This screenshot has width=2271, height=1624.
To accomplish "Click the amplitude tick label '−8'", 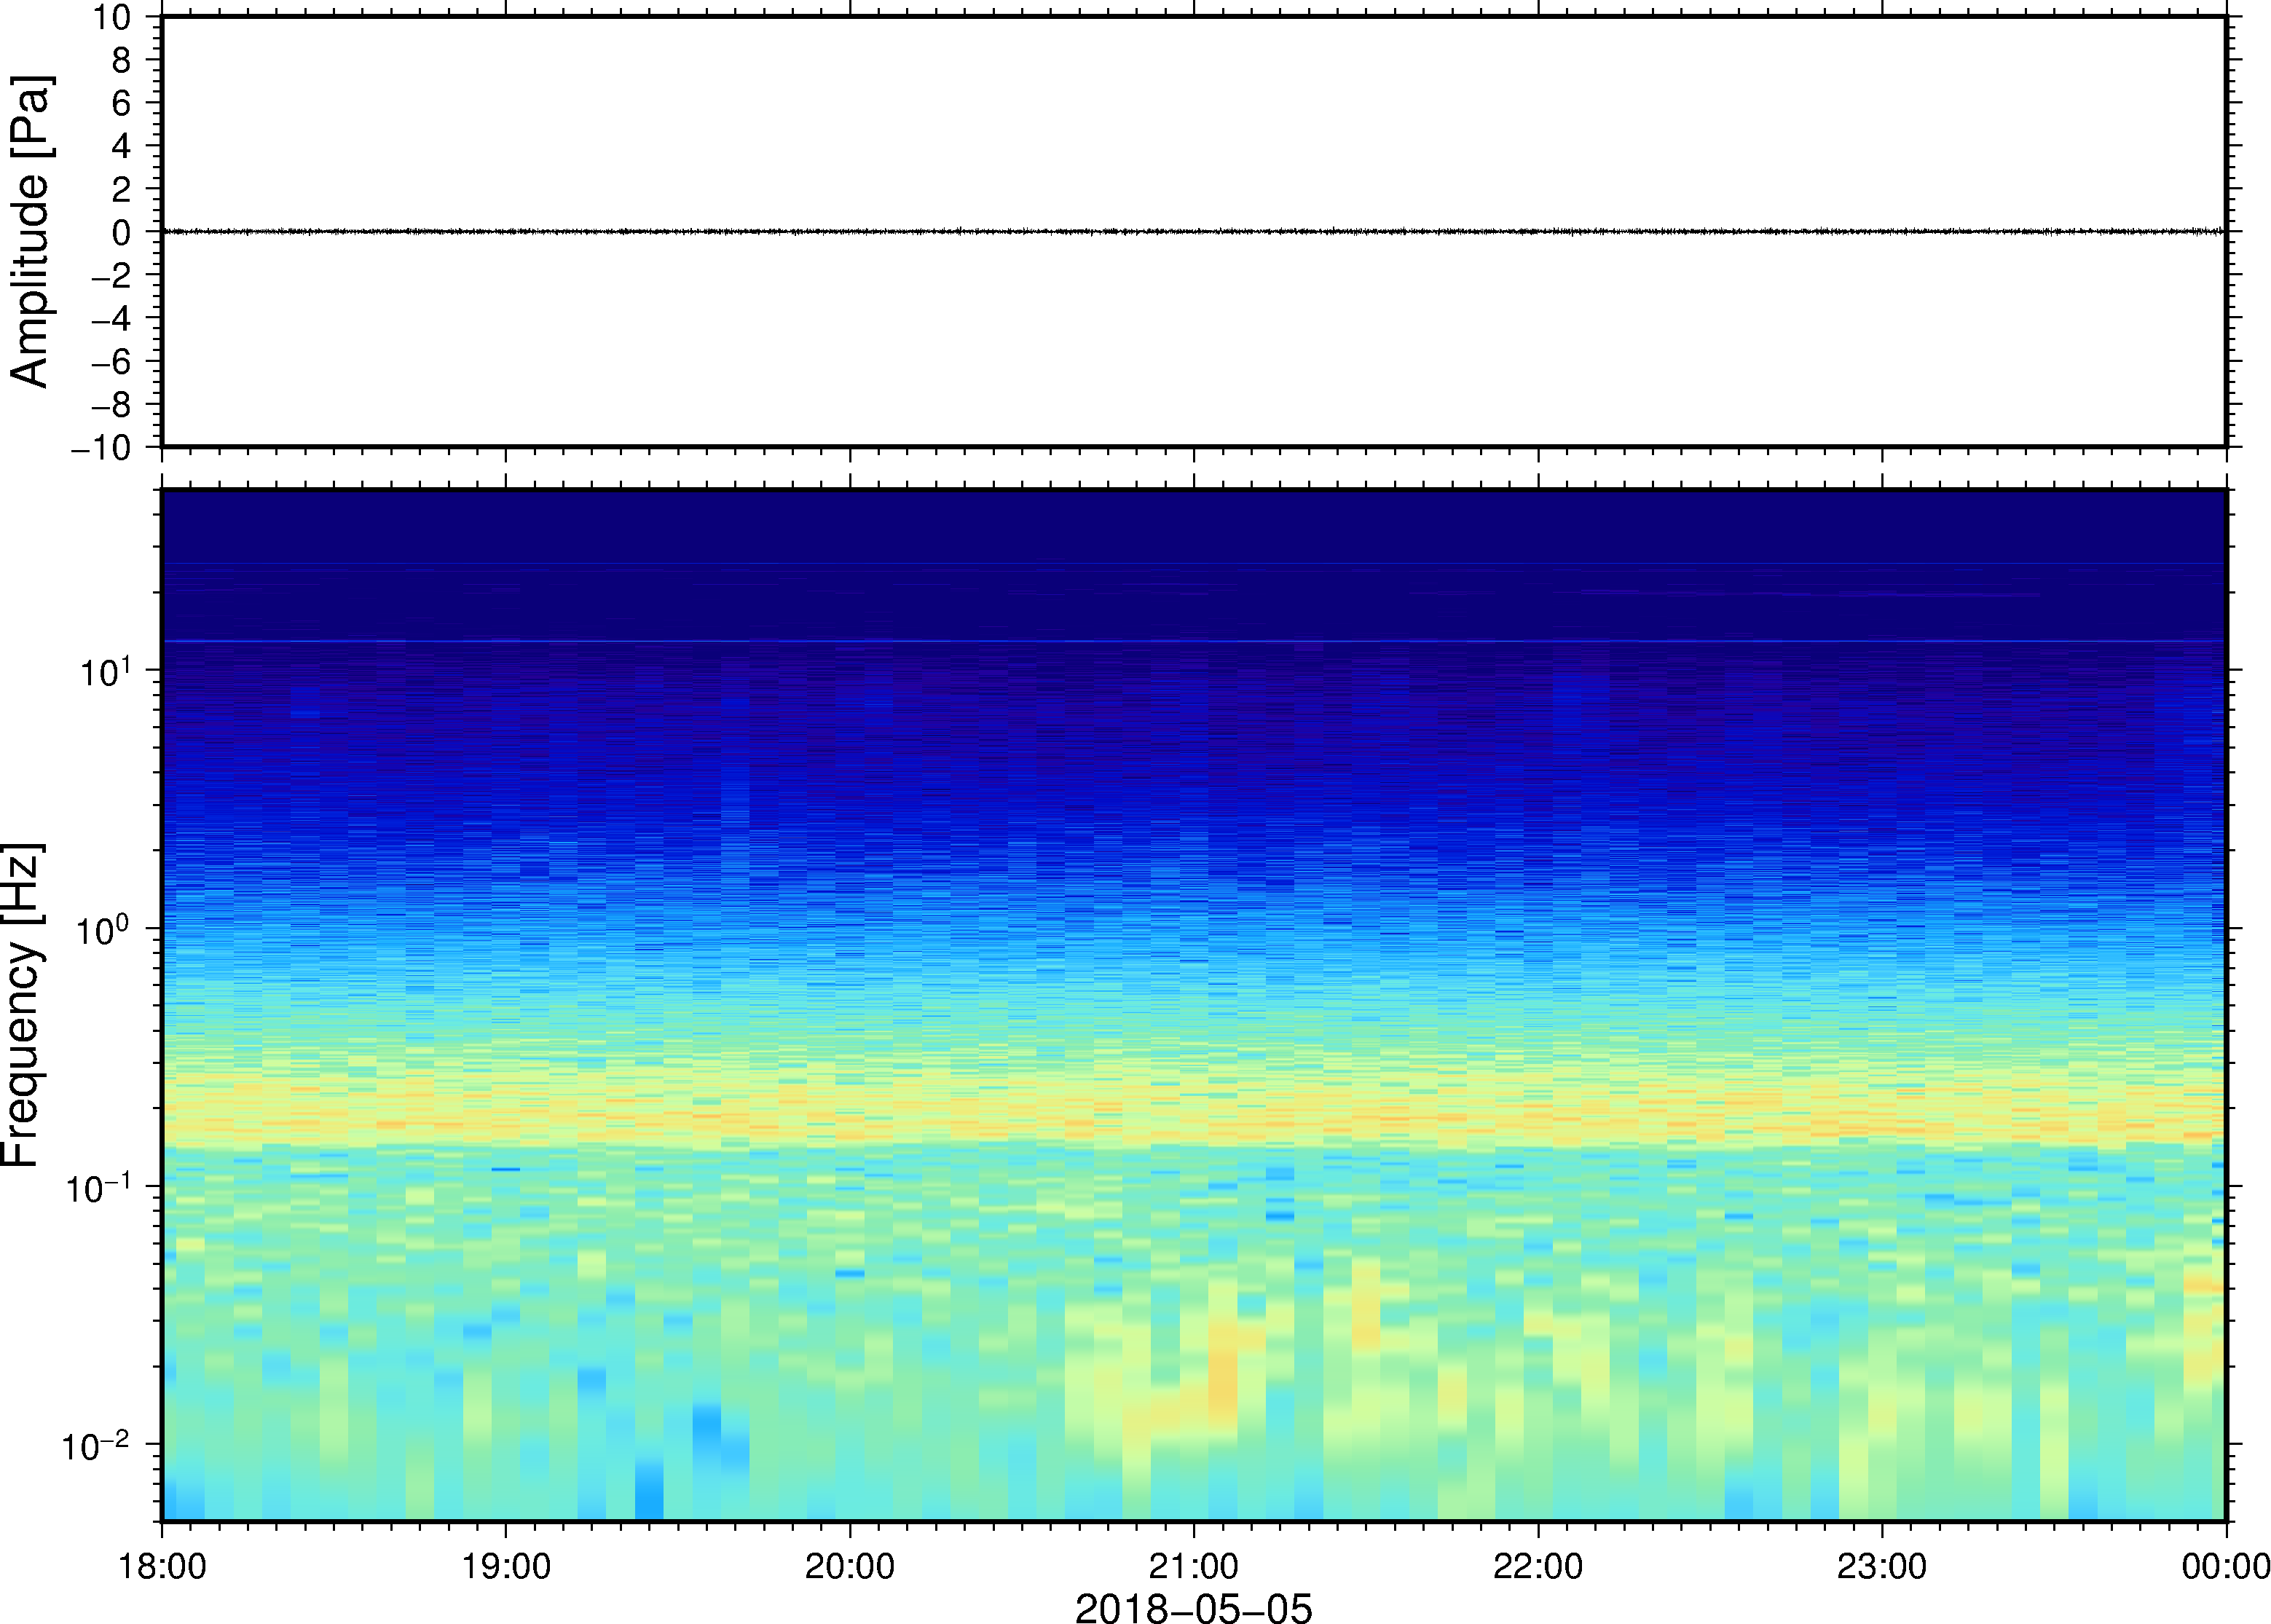I will 111,404.
